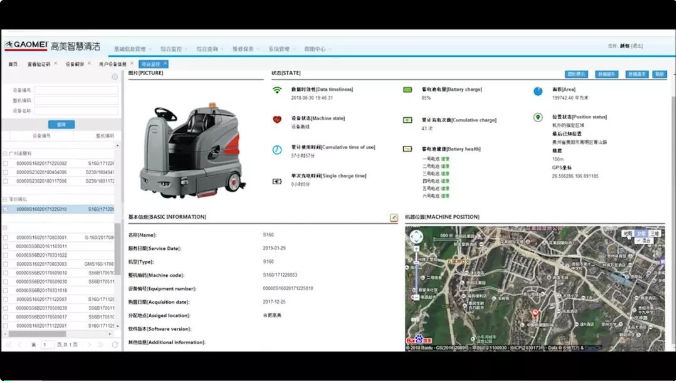Switch to the 首页 tab
The width and height of the screenshot is (676, 383).
pos(13,64)
